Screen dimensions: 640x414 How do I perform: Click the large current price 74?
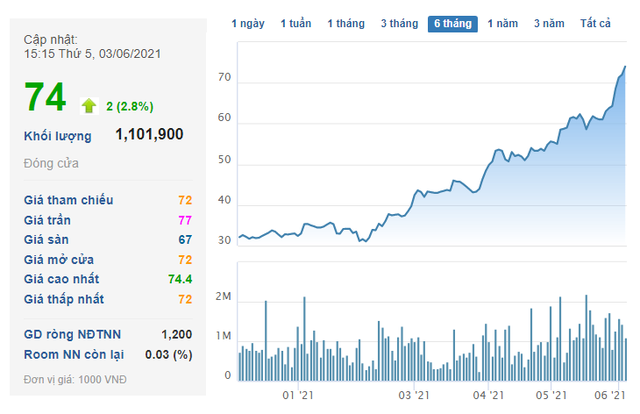coord(45,98)
